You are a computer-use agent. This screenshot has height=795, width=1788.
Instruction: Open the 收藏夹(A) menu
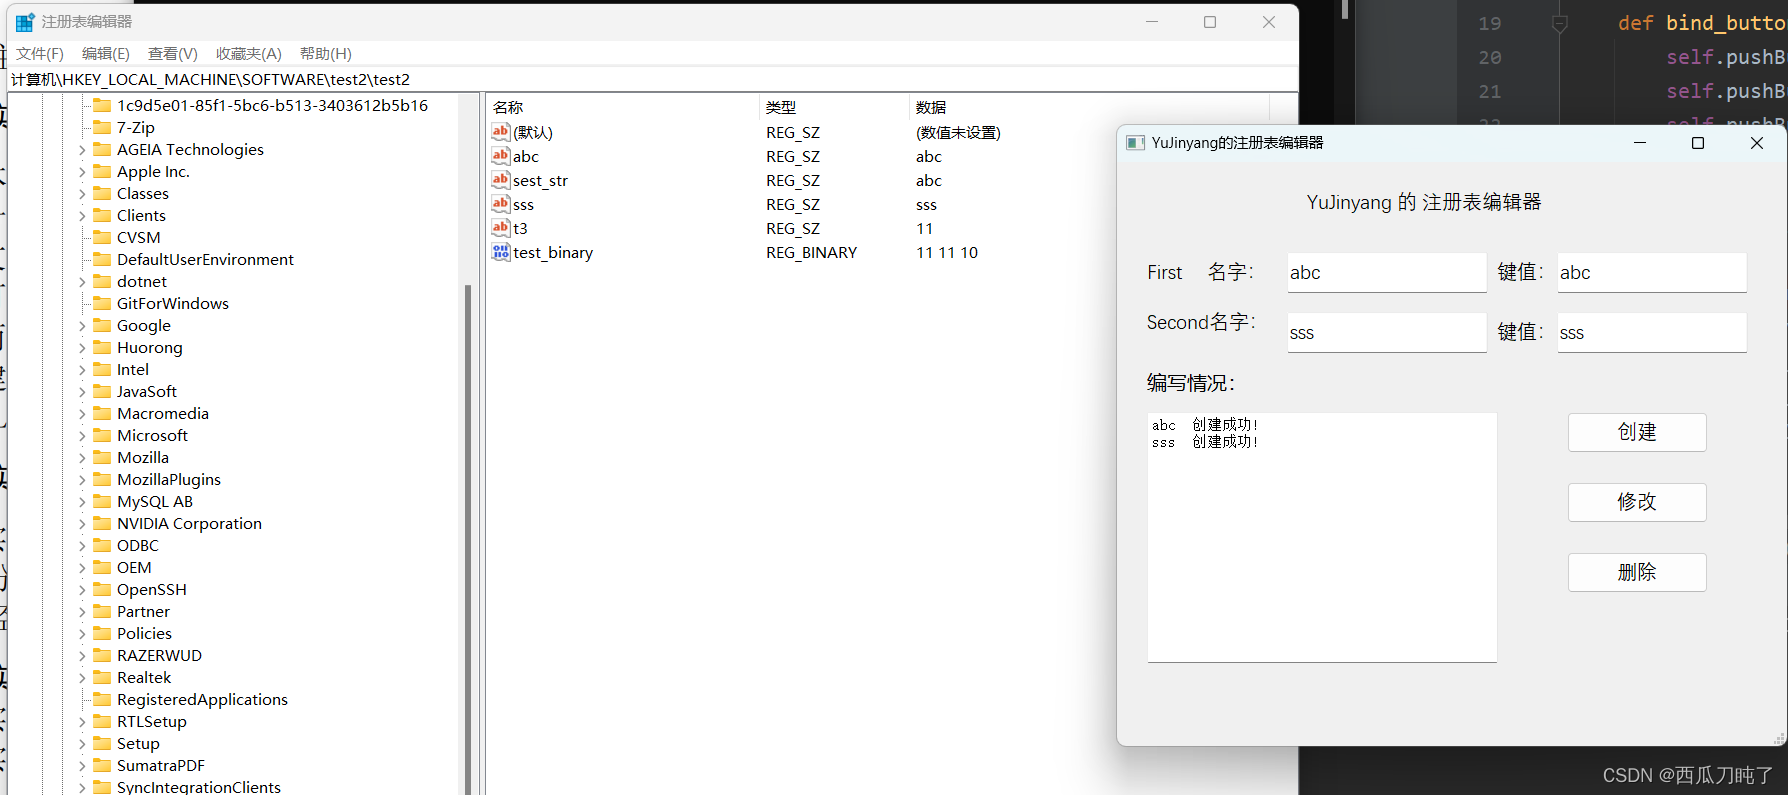[x=249, y=54]
